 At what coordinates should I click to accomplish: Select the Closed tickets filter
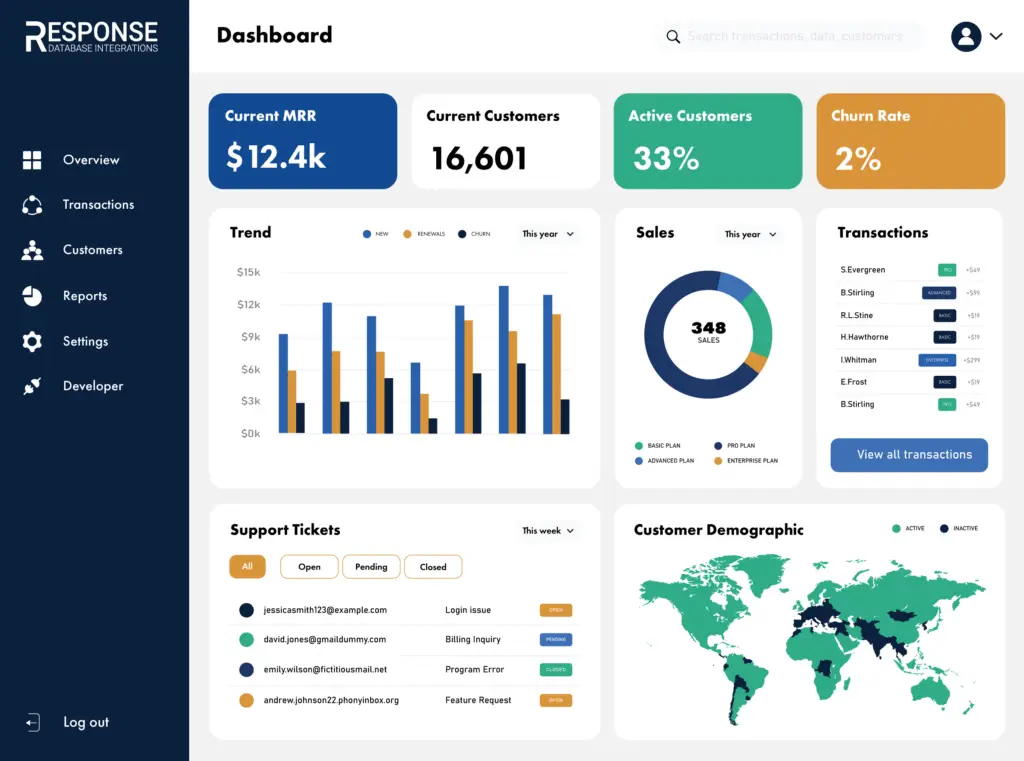[x=433, y=567]
